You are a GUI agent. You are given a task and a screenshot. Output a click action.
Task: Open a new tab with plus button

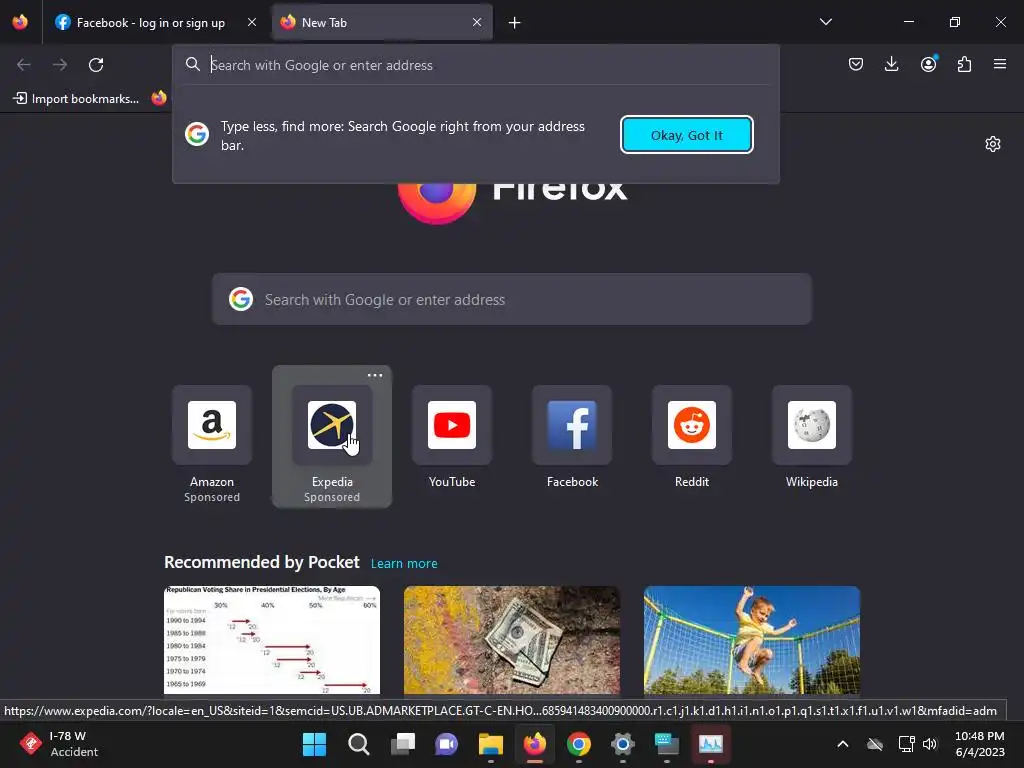(x=515, y=23)
